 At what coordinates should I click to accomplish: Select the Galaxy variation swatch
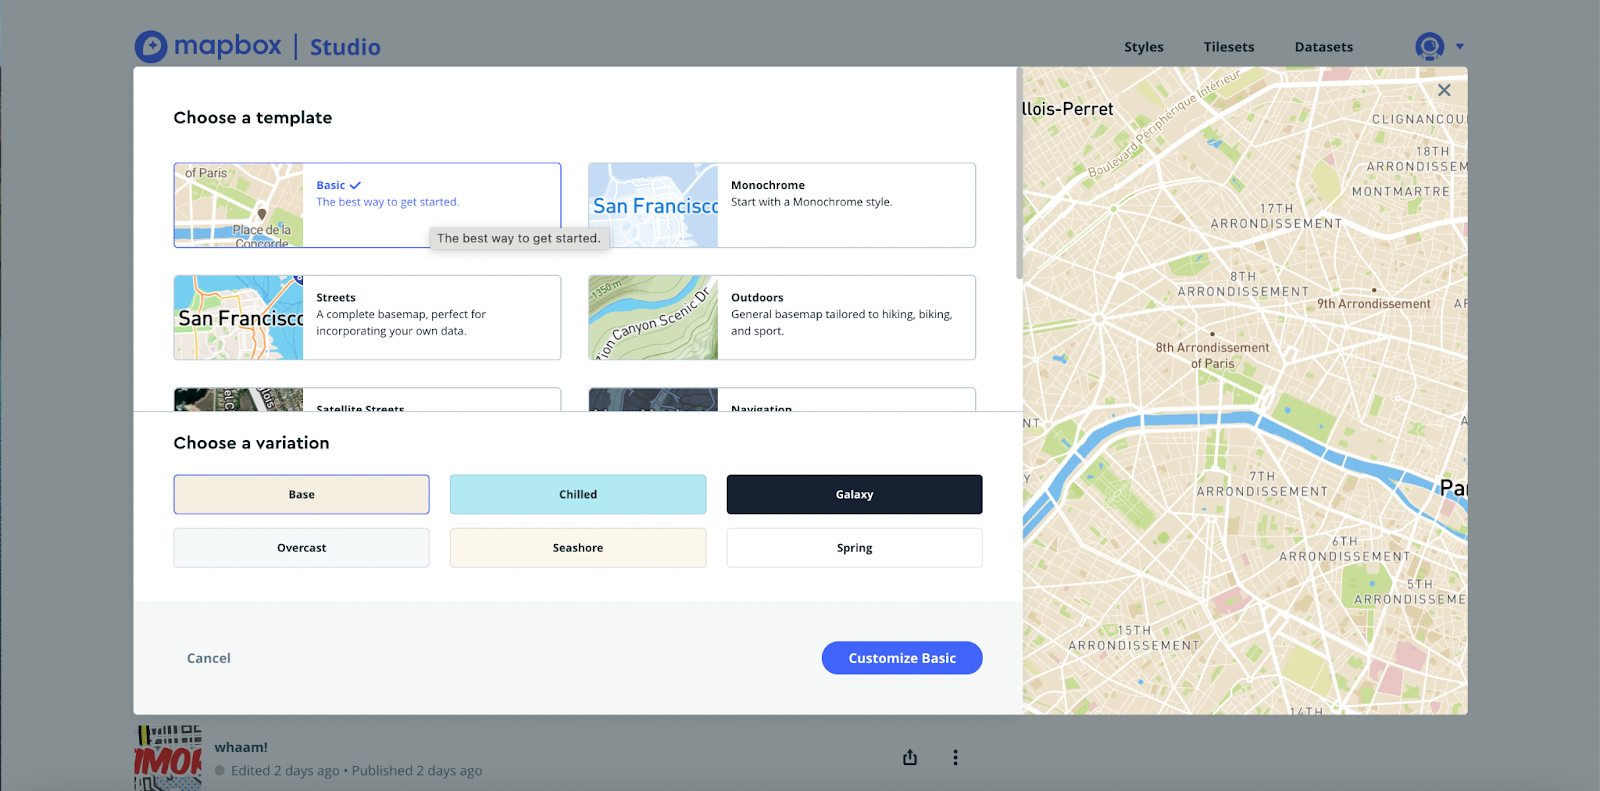click(854, 494)
